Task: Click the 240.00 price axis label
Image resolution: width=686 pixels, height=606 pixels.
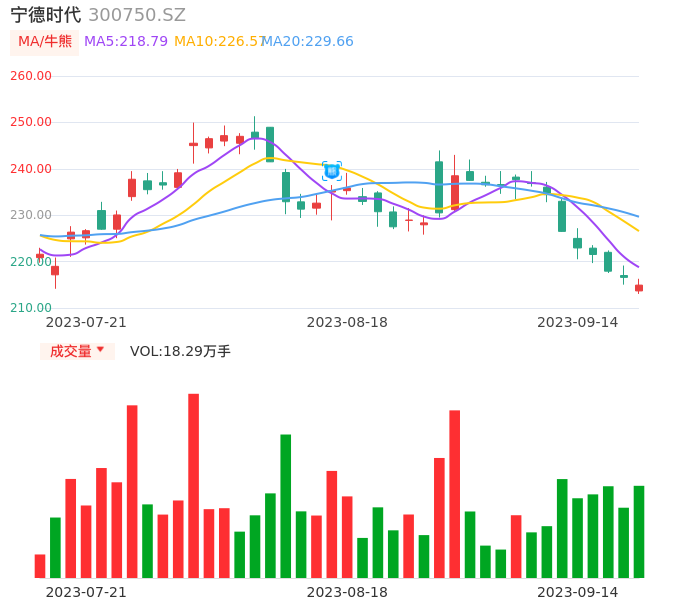Action: 31,168
